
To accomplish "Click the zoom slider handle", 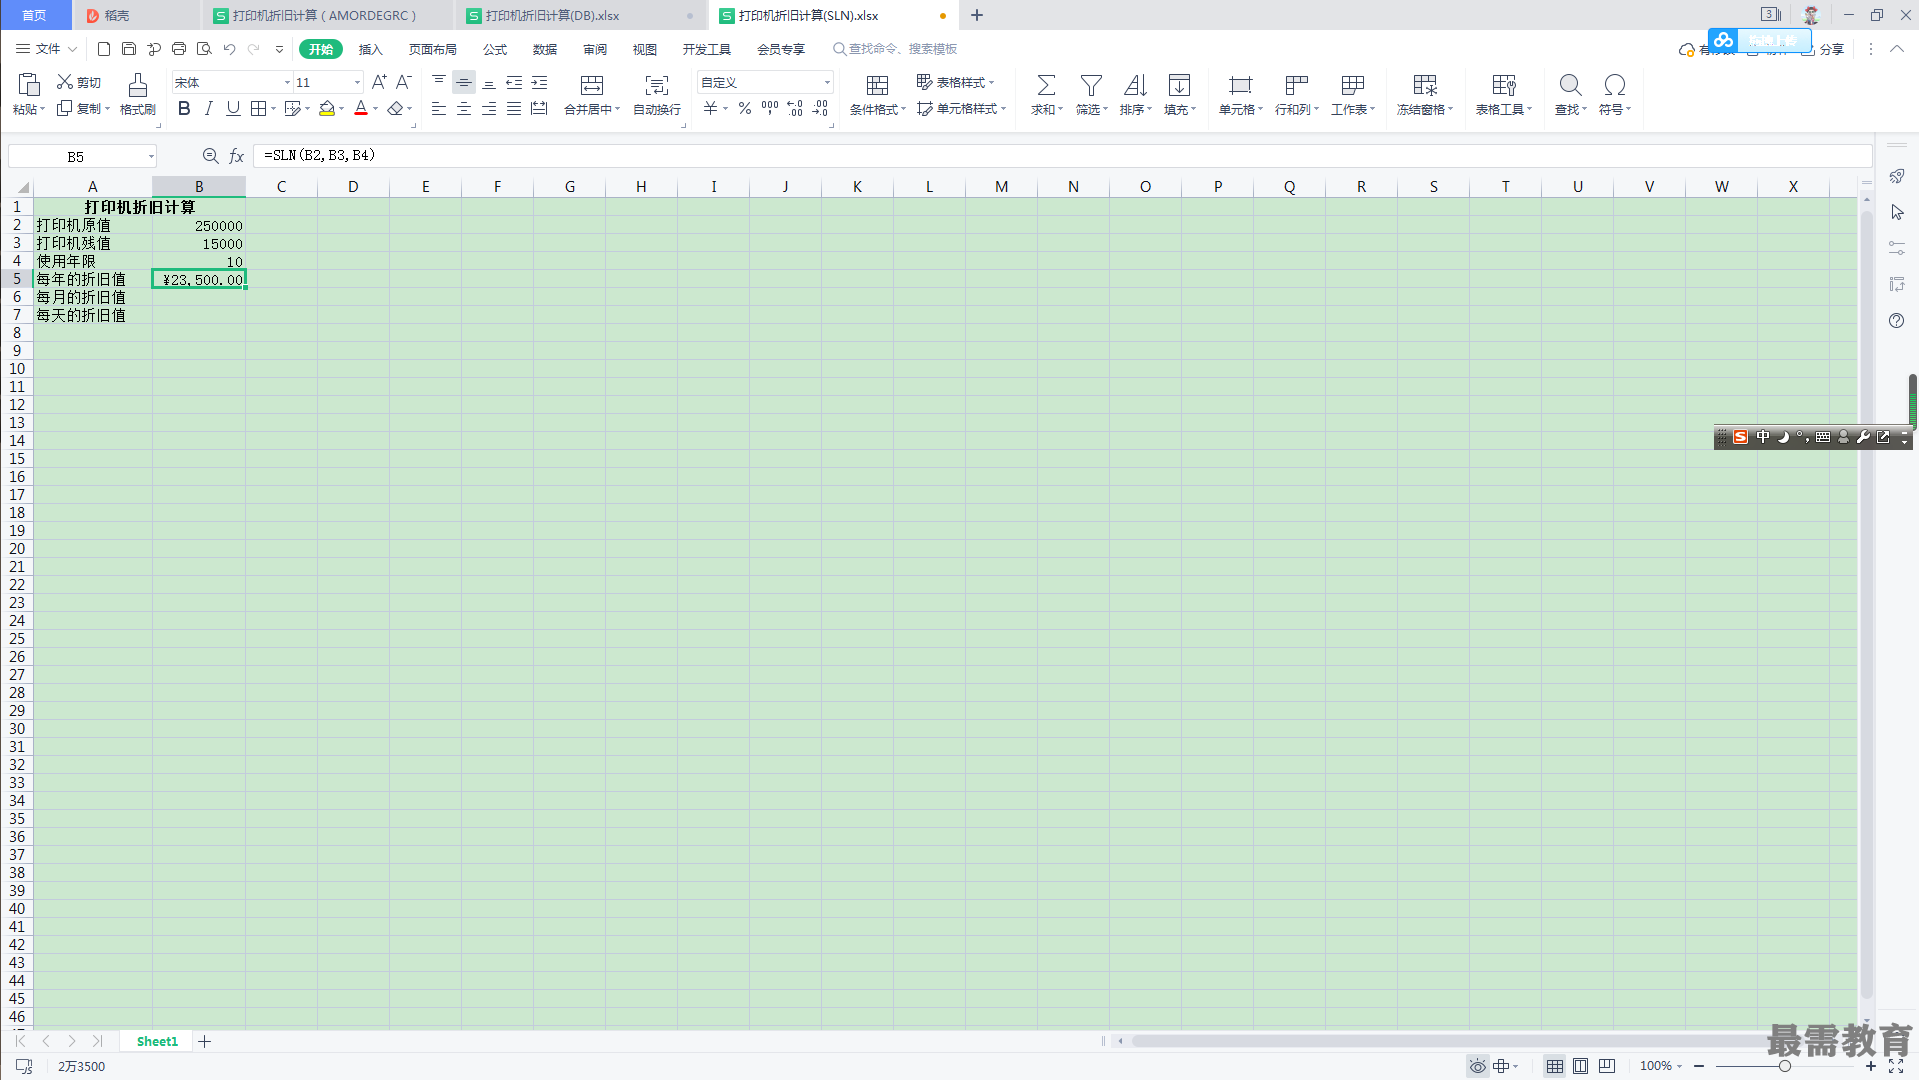I will pos(1784,1066).
